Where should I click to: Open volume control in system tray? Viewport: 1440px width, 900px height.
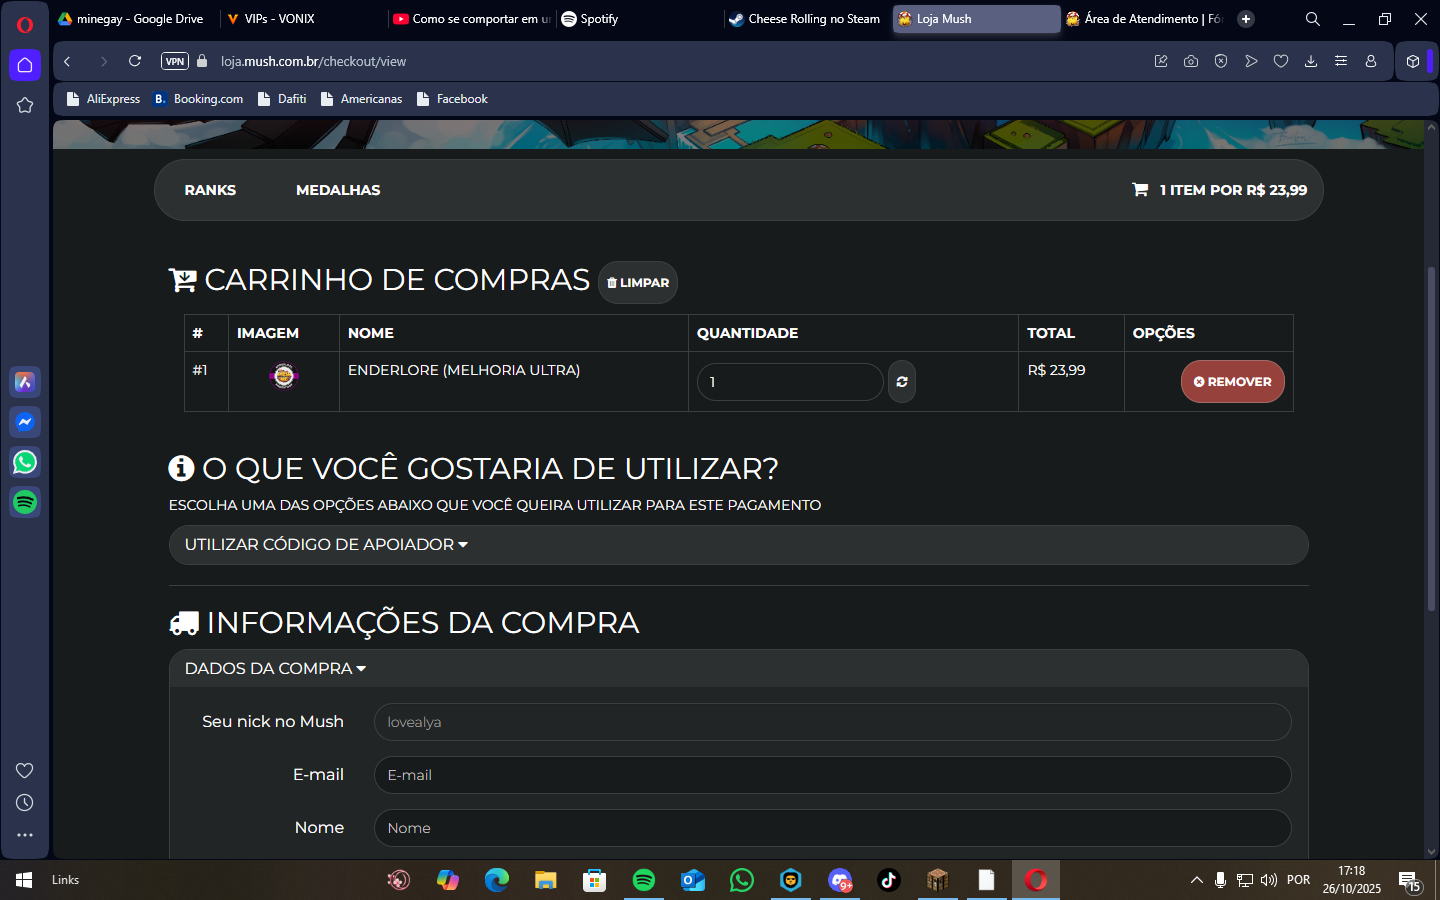click(1269, 880)
